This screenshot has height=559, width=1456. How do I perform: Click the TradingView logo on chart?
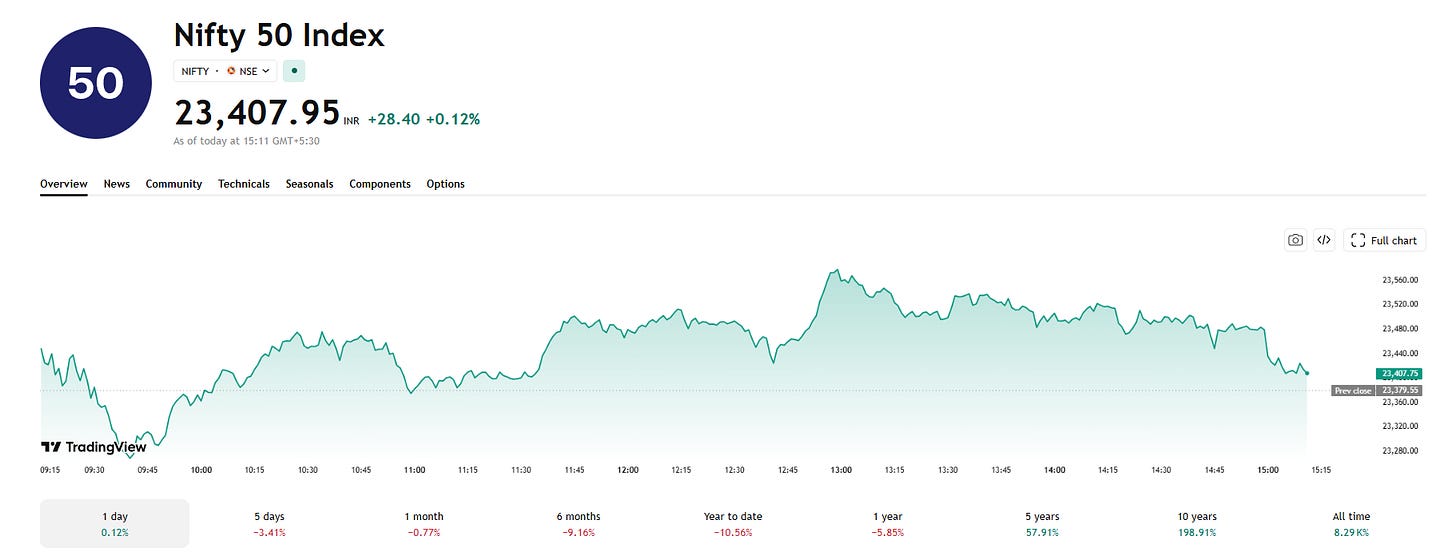click(93, 447)
